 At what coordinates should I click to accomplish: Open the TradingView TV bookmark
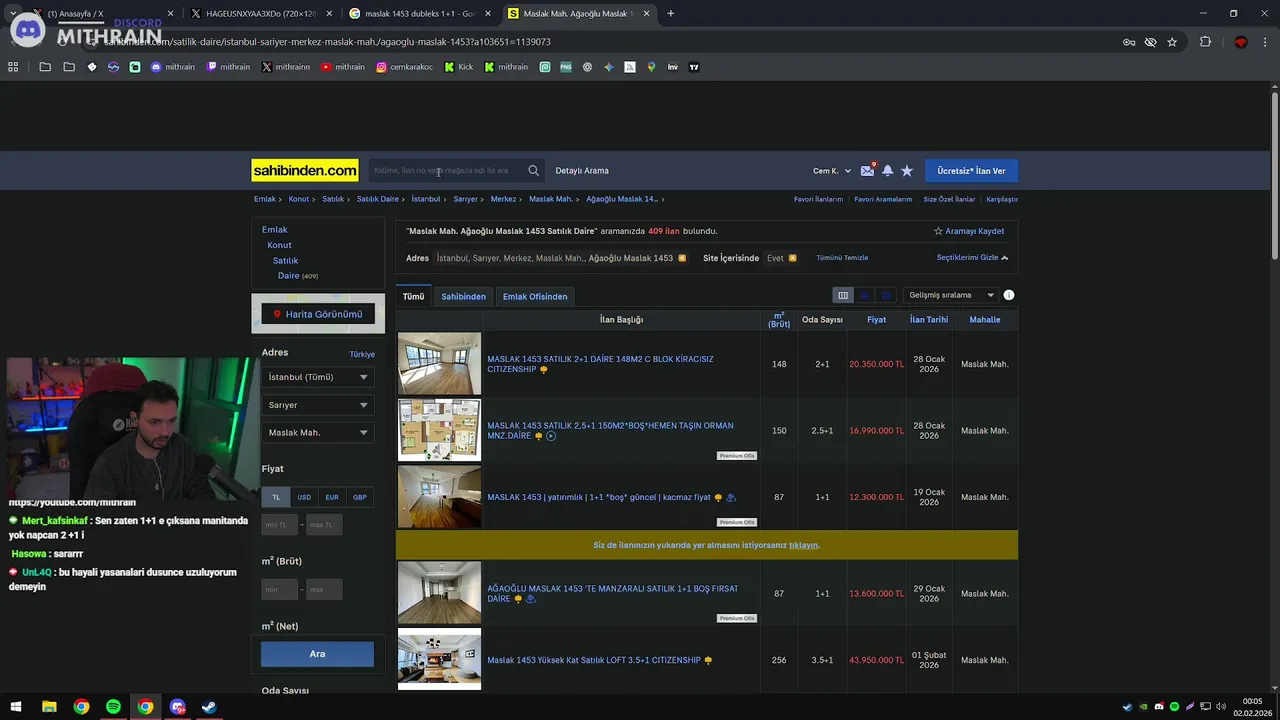(694, 67)
